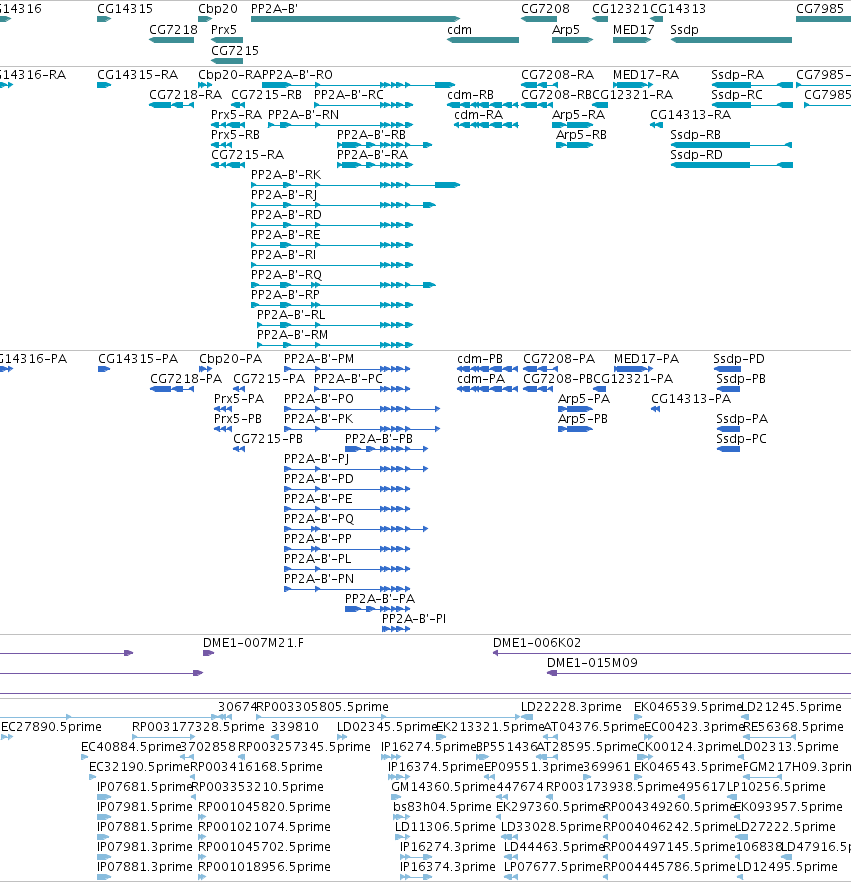Select EST LD11306.5prime label

tap(445, 827)
